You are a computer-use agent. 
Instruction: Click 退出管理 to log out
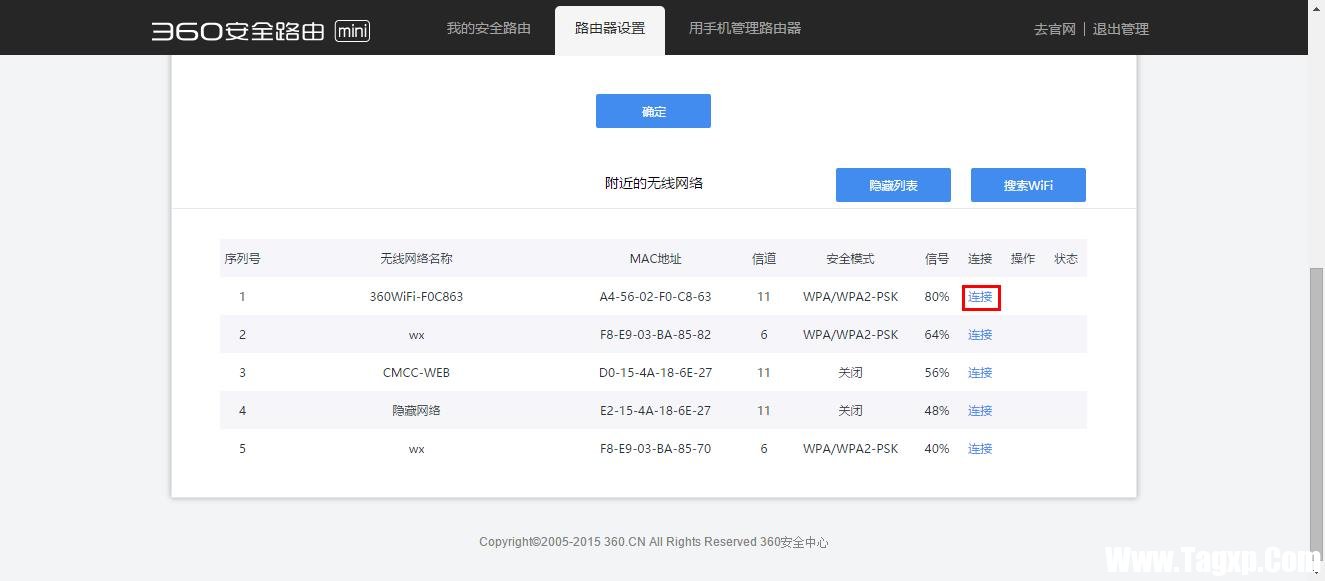pyautogui.click(x=1120, y=29)
